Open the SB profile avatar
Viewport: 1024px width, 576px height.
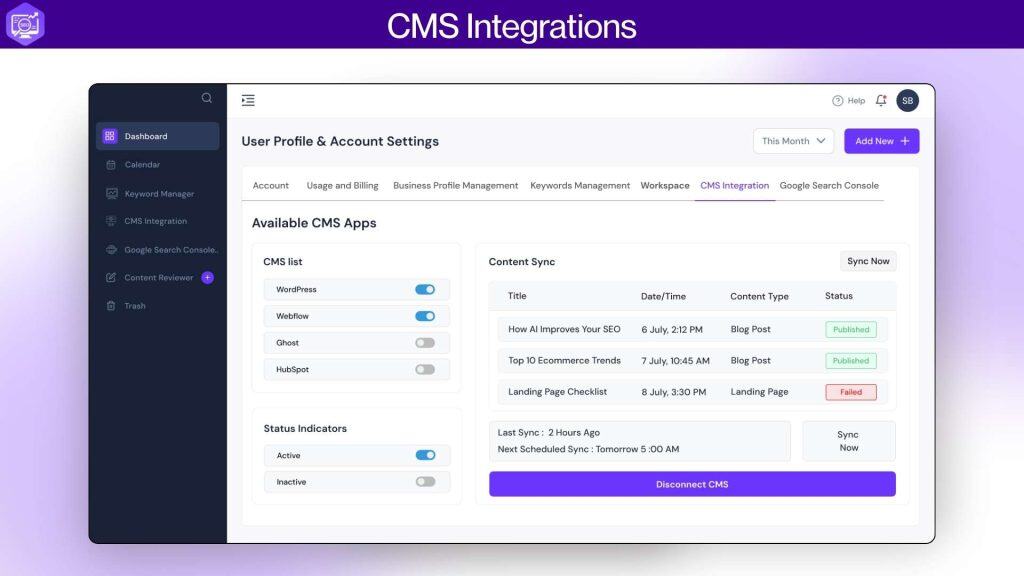907,100
